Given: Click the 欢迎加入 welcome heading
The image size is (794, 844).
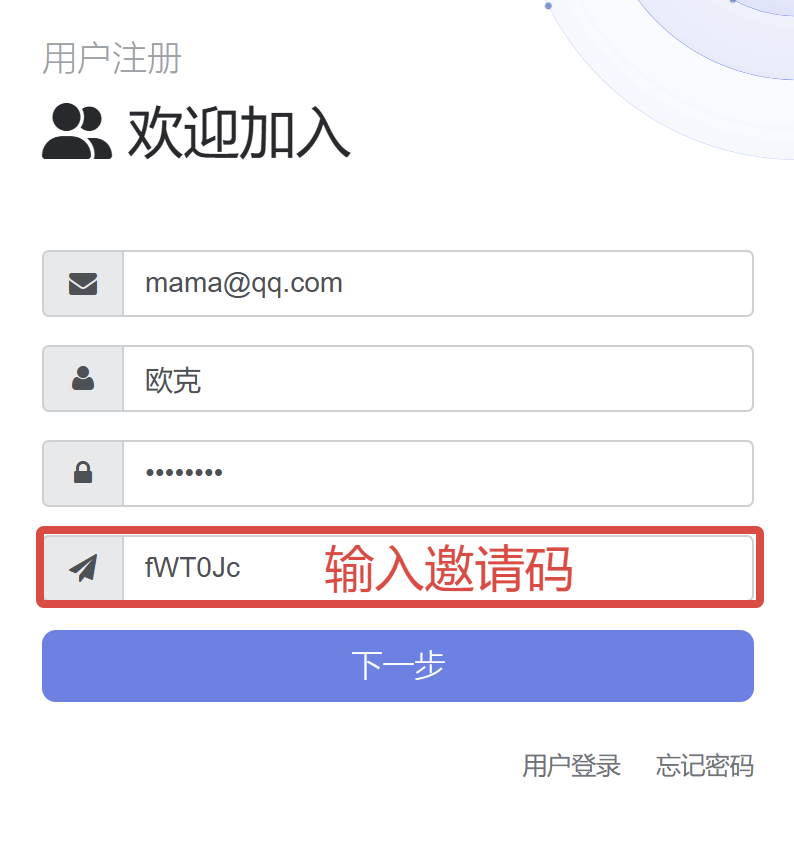Looking at the screenshot, I should click(x=239, y=132).
